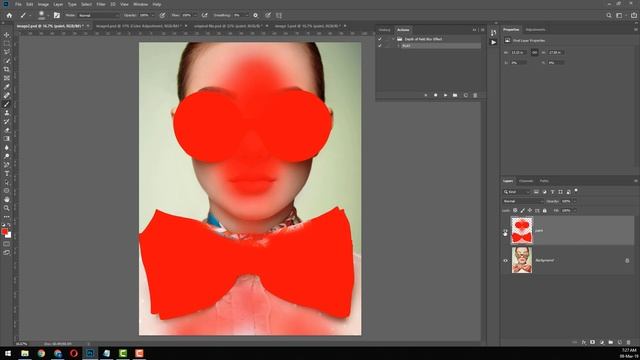Hide the Background layer
The width and height of the screenshot is (640, 360).
(505, 260)
